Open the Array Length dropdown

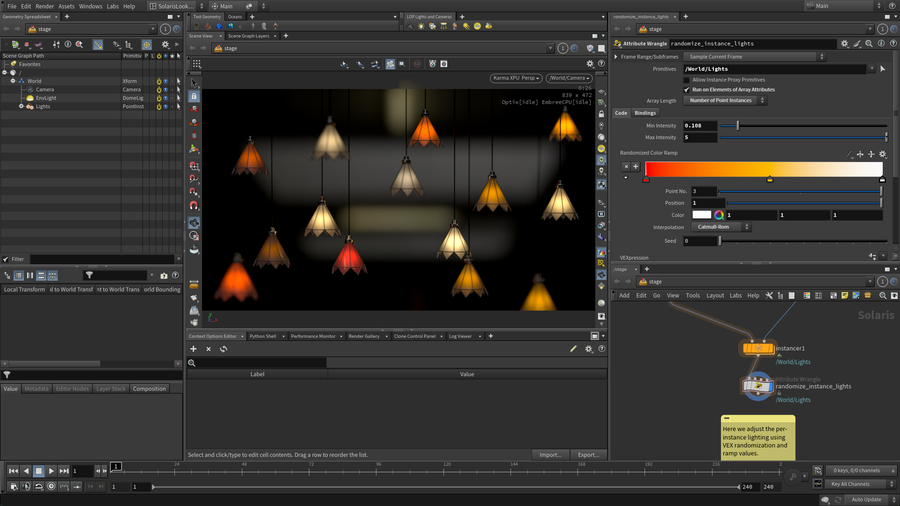pos(725,100)
